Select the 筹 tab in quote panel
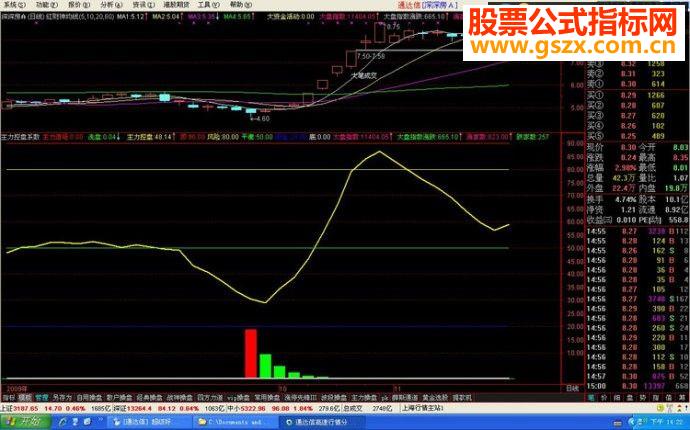 [x=682, y=397]
